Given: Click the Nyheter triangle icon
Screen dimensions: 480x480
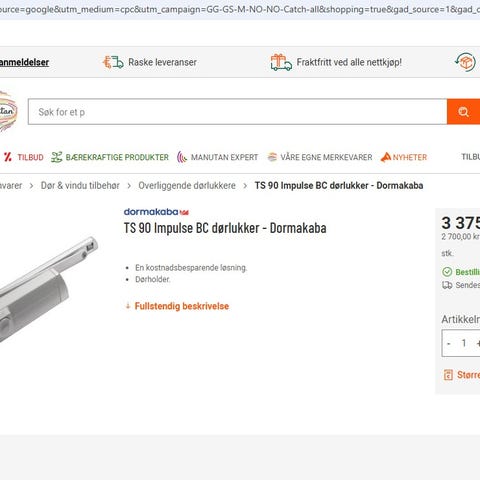Looking at the screenshot, I should coord(386,157).
